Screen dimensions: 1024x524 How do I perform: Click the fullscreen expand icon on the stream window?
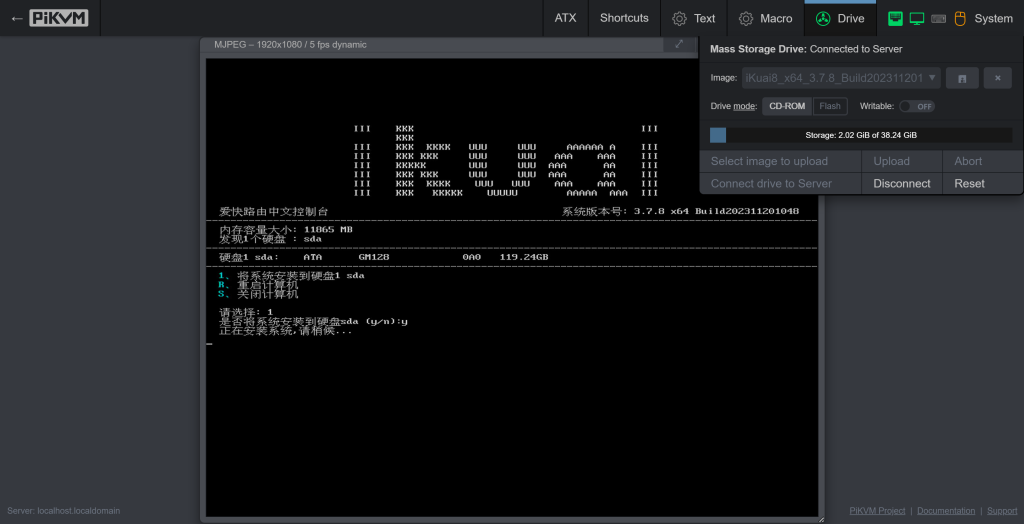(x=679, y=44)
